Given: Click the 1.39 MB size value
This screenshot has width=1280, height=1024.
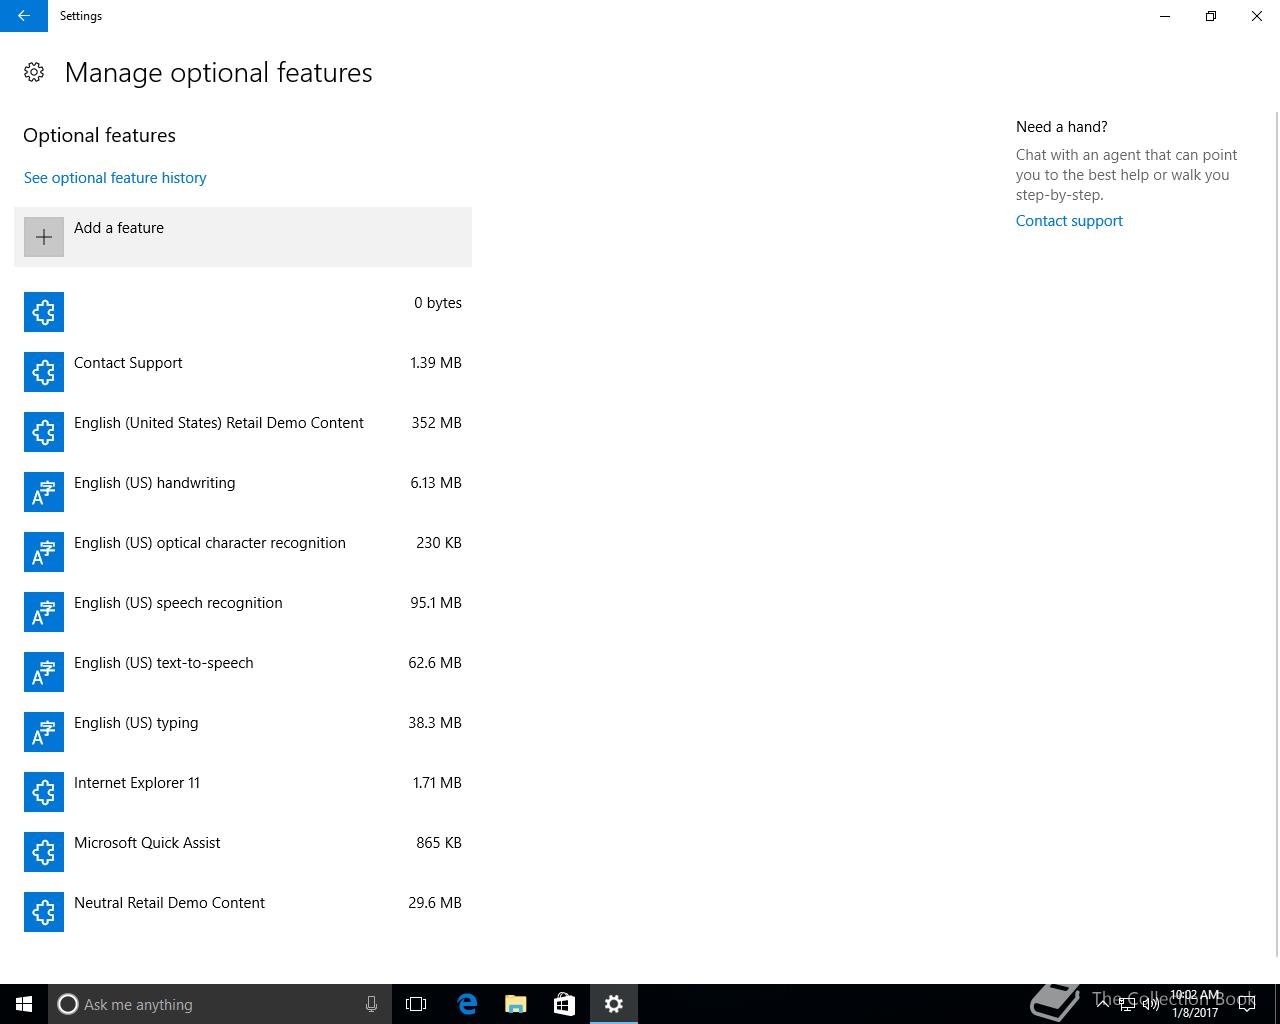Looking at the screenshot, I should click(436, 363).
